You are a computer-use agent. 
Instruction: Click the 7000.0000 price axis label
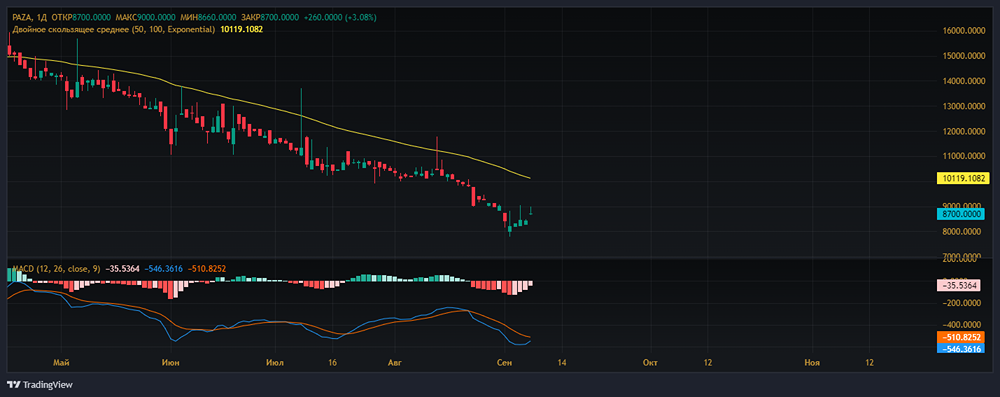961,256
